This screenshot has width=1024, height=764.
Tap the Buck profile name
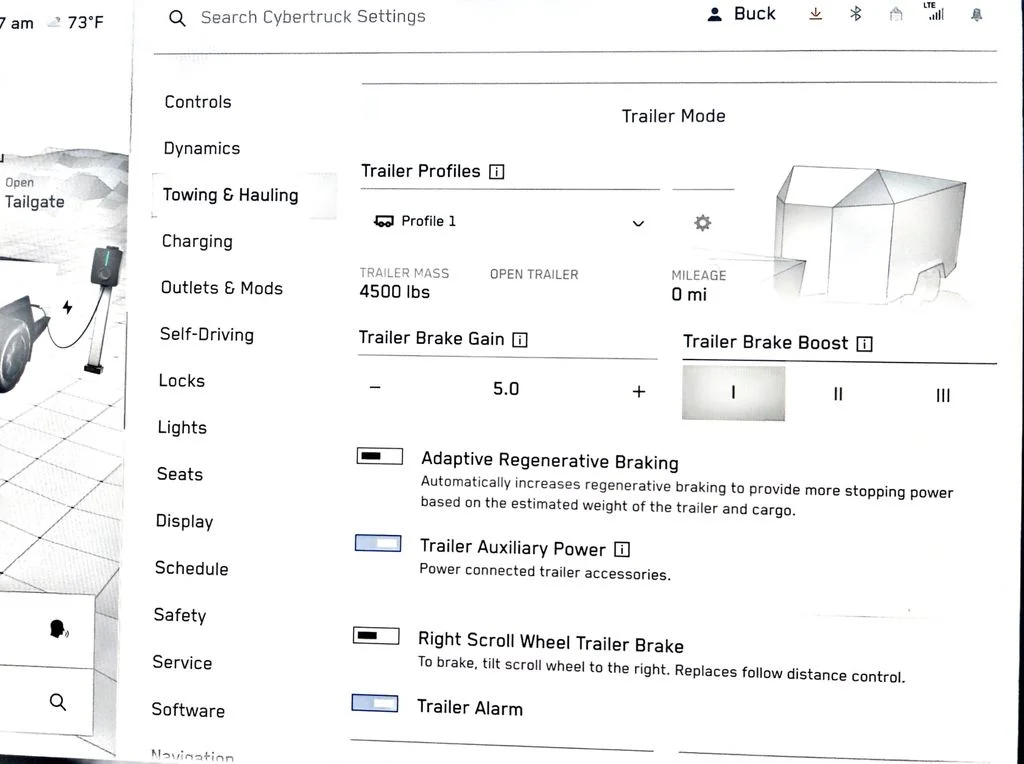tap(754, 14)
